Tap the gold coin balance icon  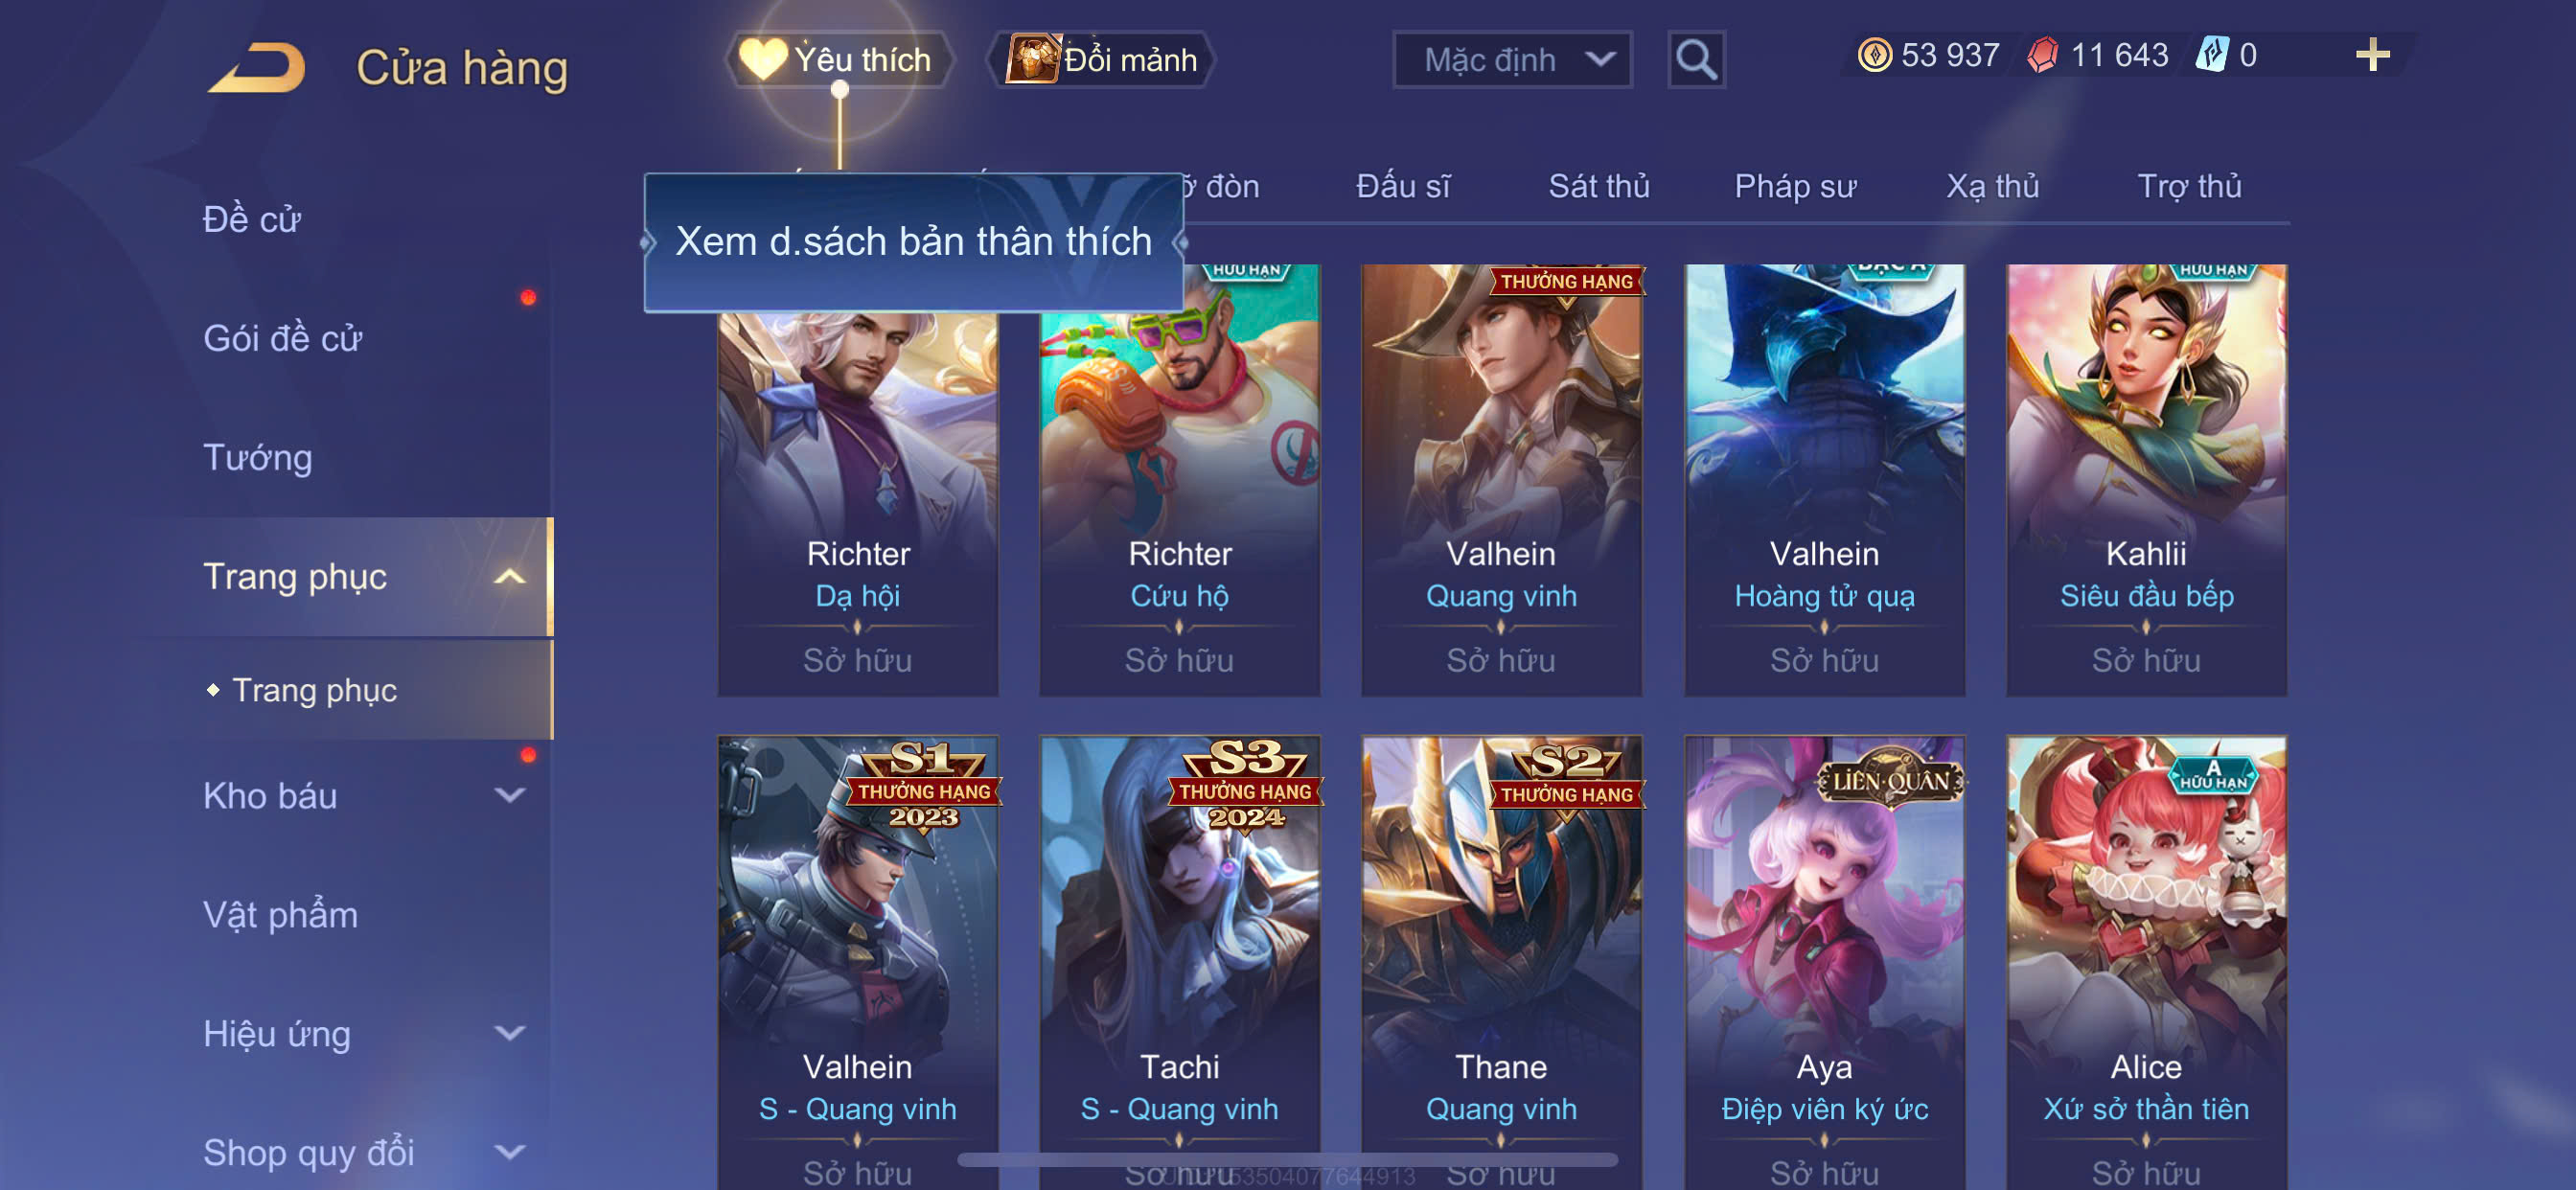click(x=1874, y=55)
